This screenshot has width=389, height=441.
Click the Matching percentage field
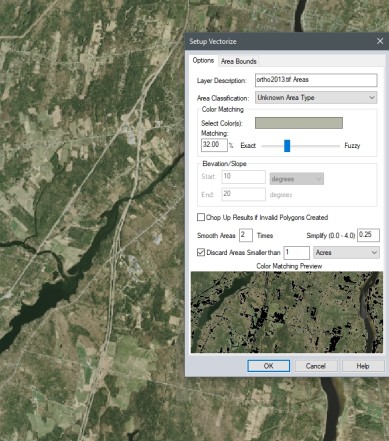tap(214, 145)
